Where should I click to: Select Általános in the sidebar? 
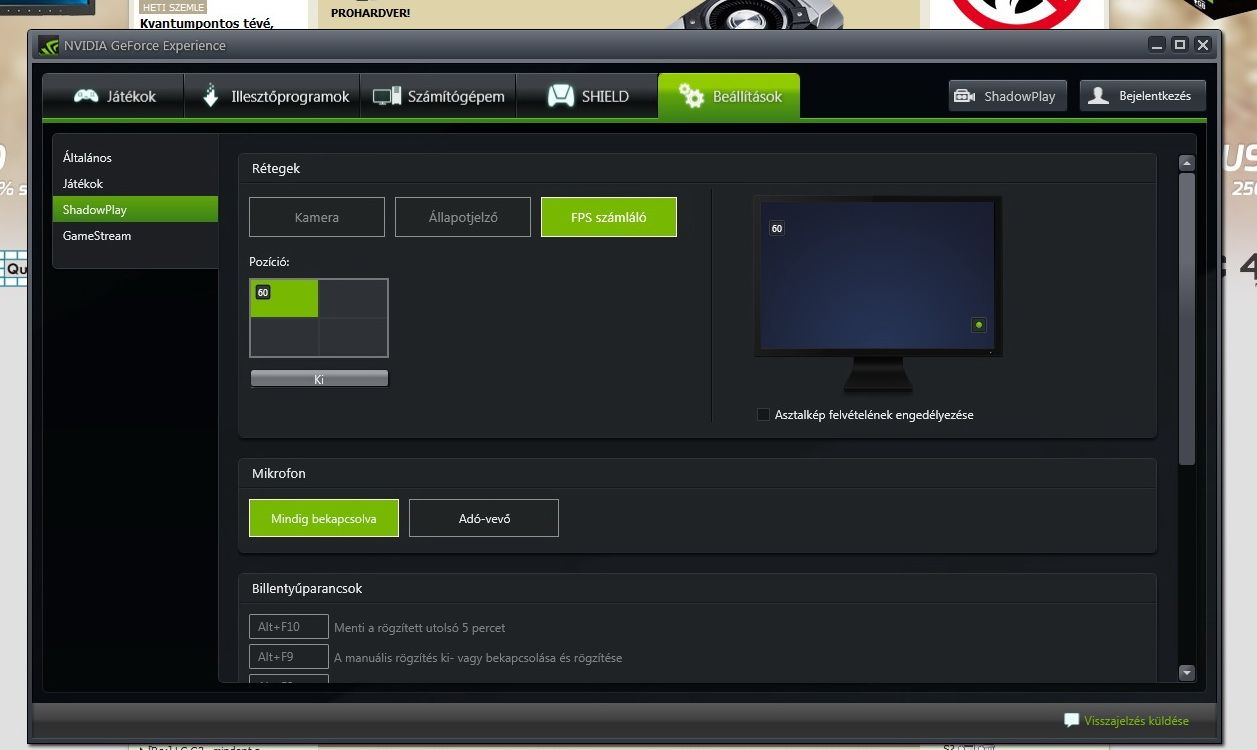click(x=135, y=158)
